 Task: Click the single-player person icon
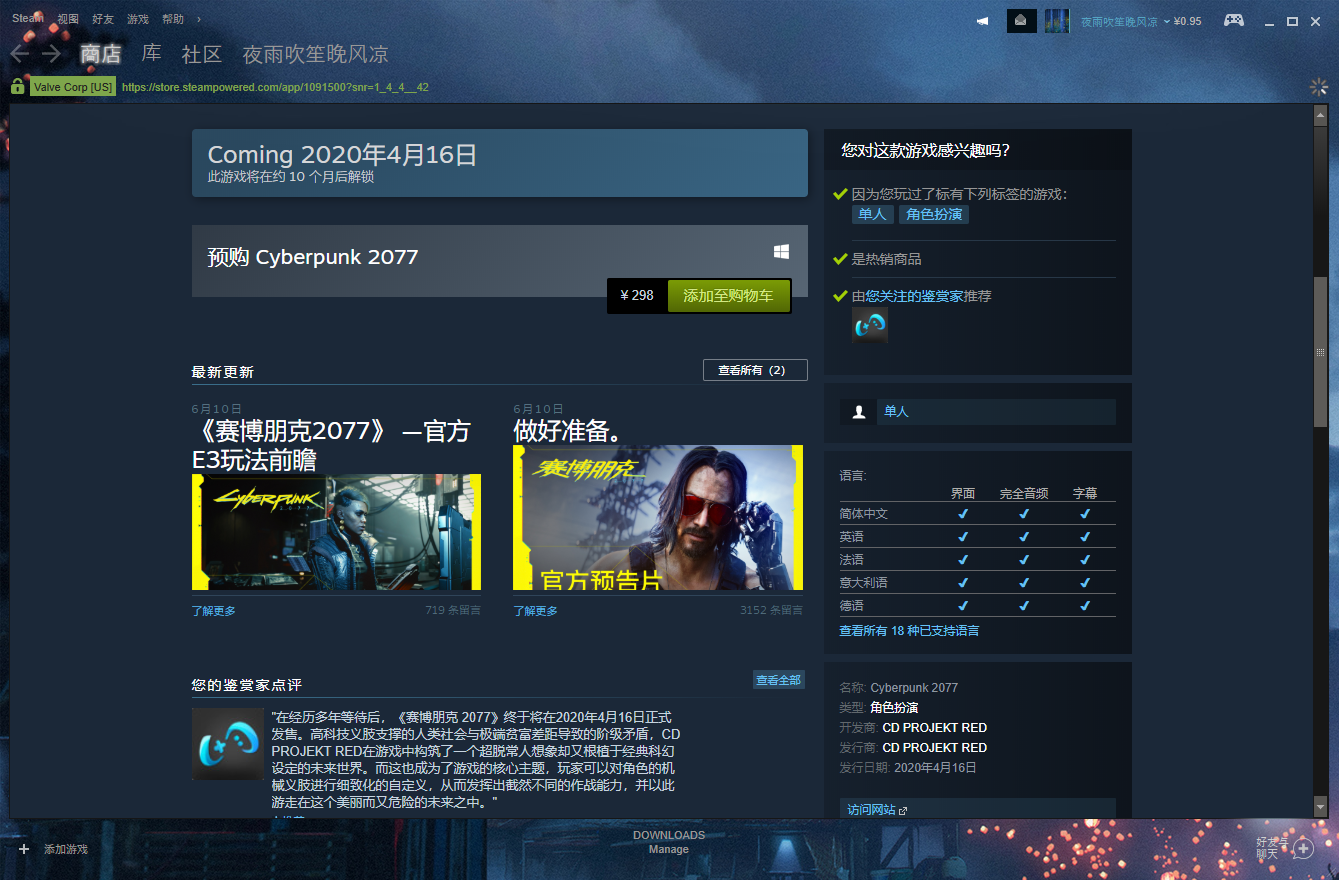point(858,412)
